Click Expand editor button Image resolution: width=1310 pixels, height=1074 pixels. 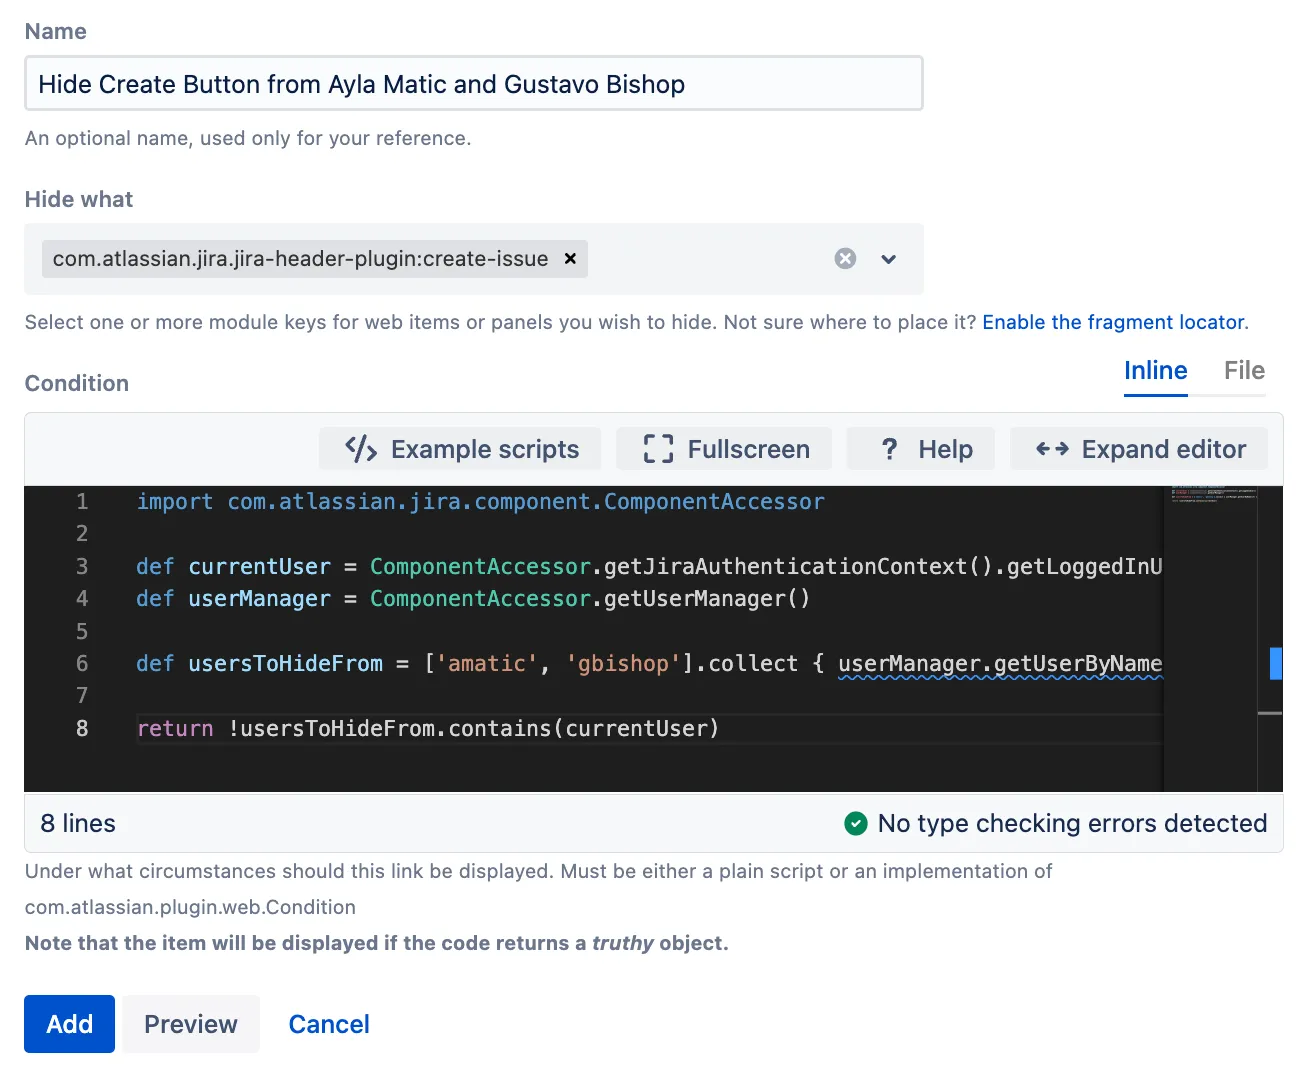click(x=1139, y=449)
